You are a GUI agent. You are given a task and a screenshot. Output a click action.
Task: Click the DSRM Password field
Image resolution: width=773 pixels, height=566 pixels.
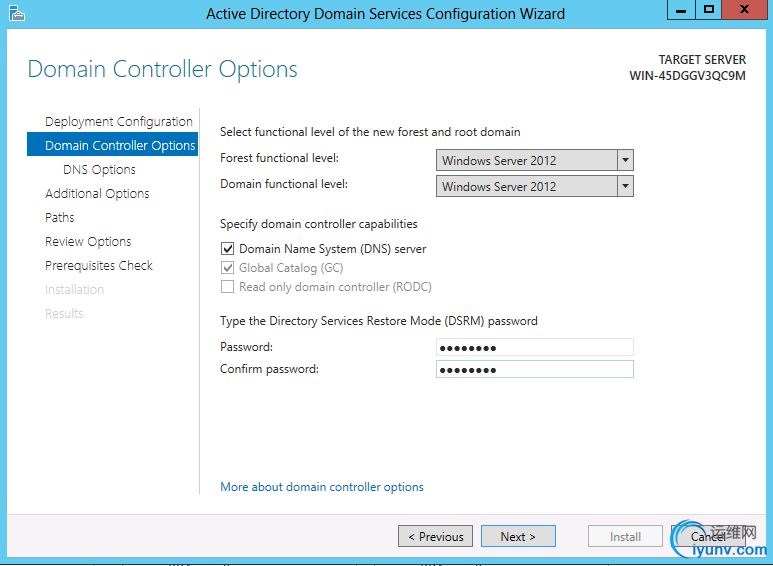535,347
